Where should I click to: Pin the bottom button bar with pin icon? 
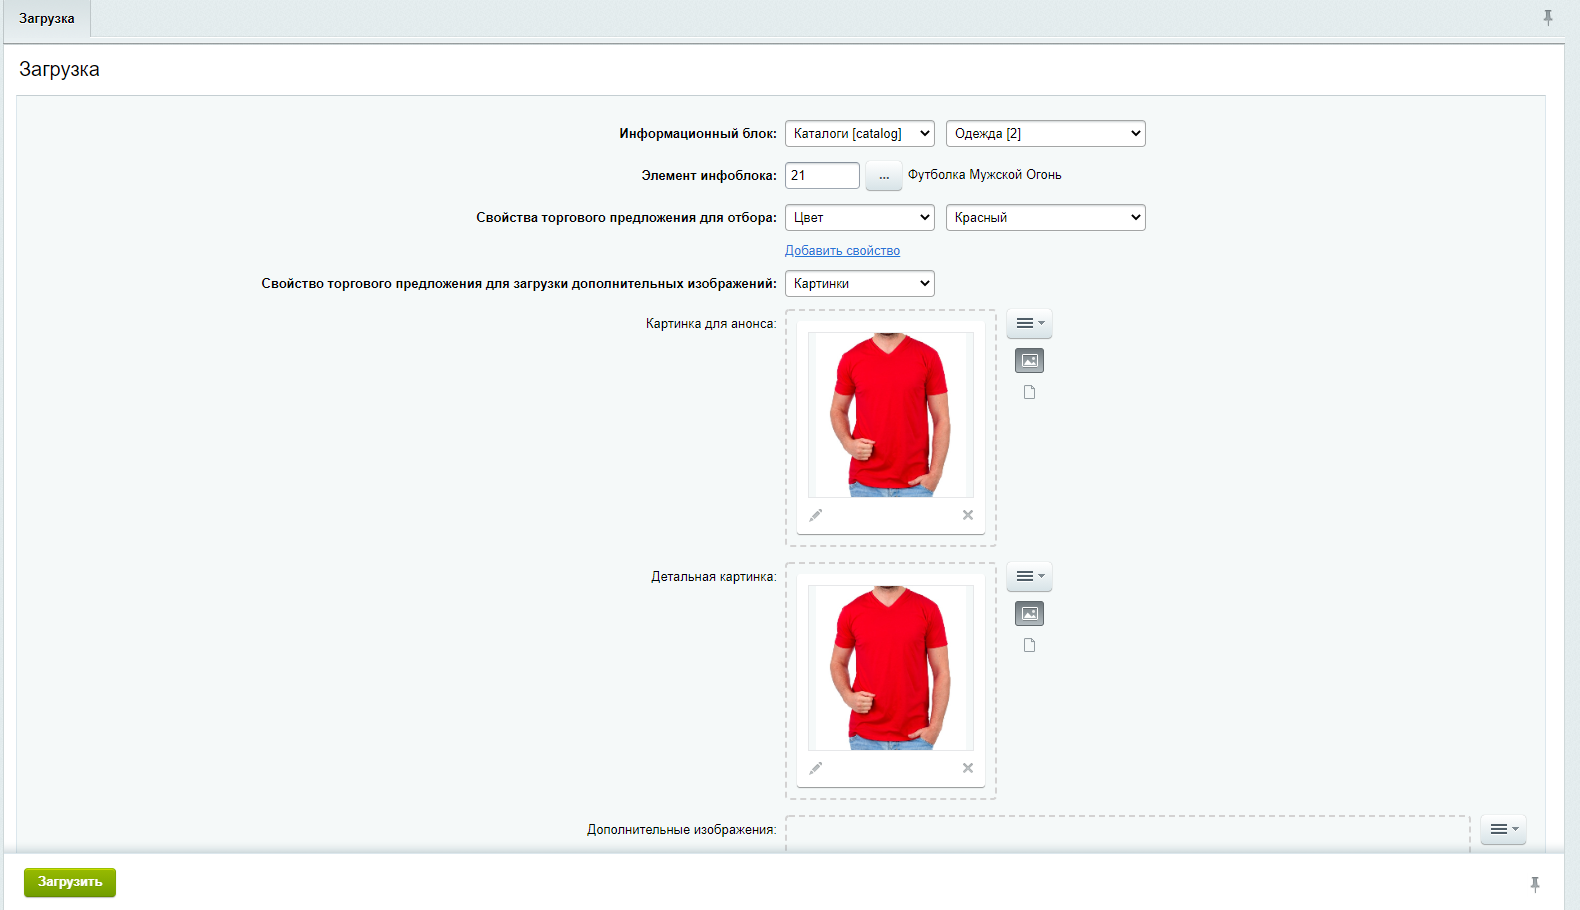point(1534,884)
